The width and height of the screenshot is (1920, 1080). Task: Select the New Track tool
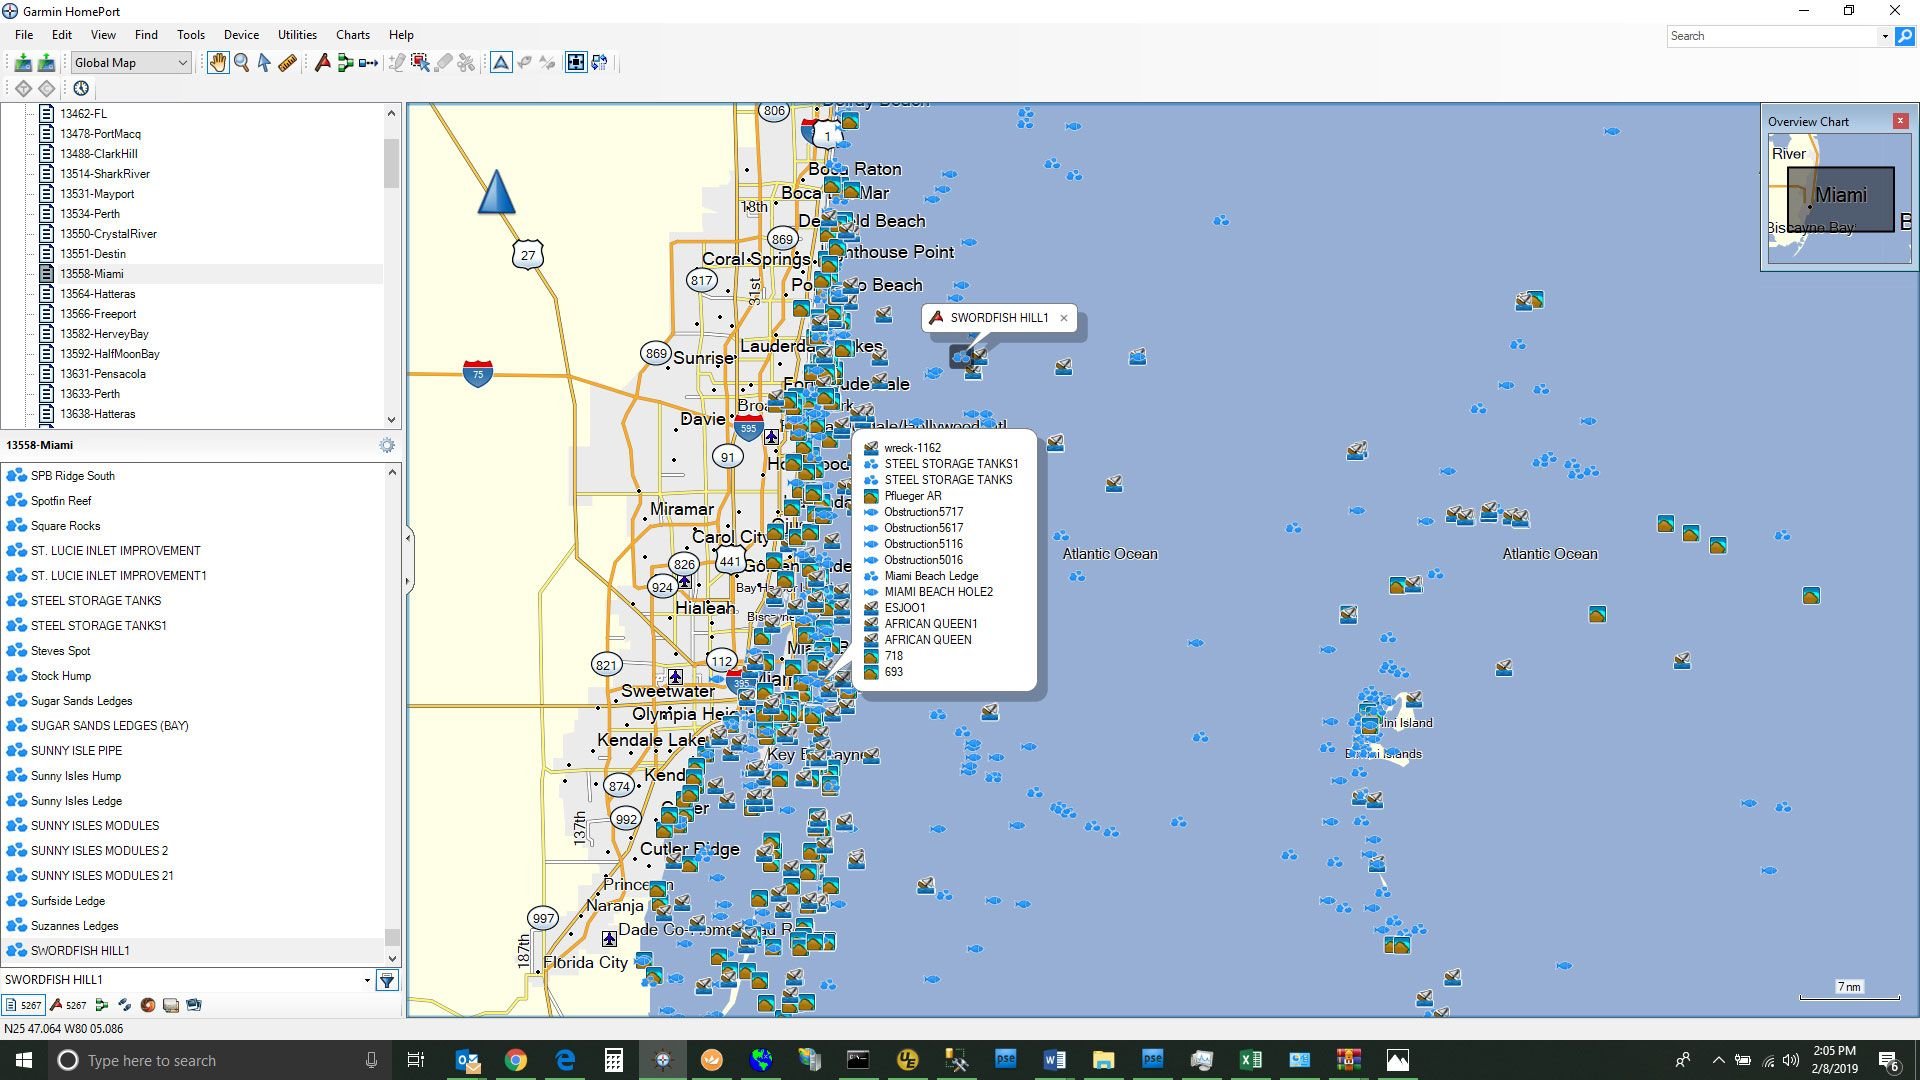(368, 63)
